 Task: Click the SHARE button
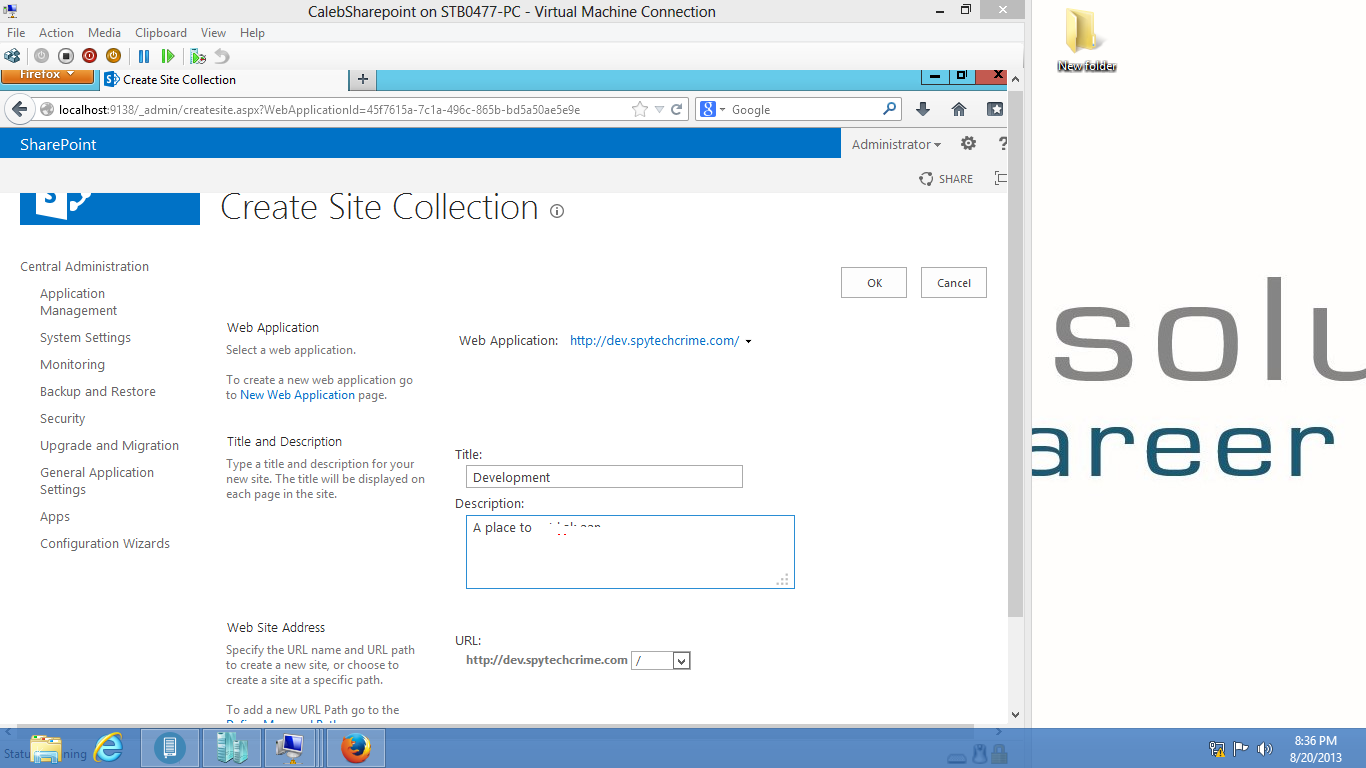point(946,179)
